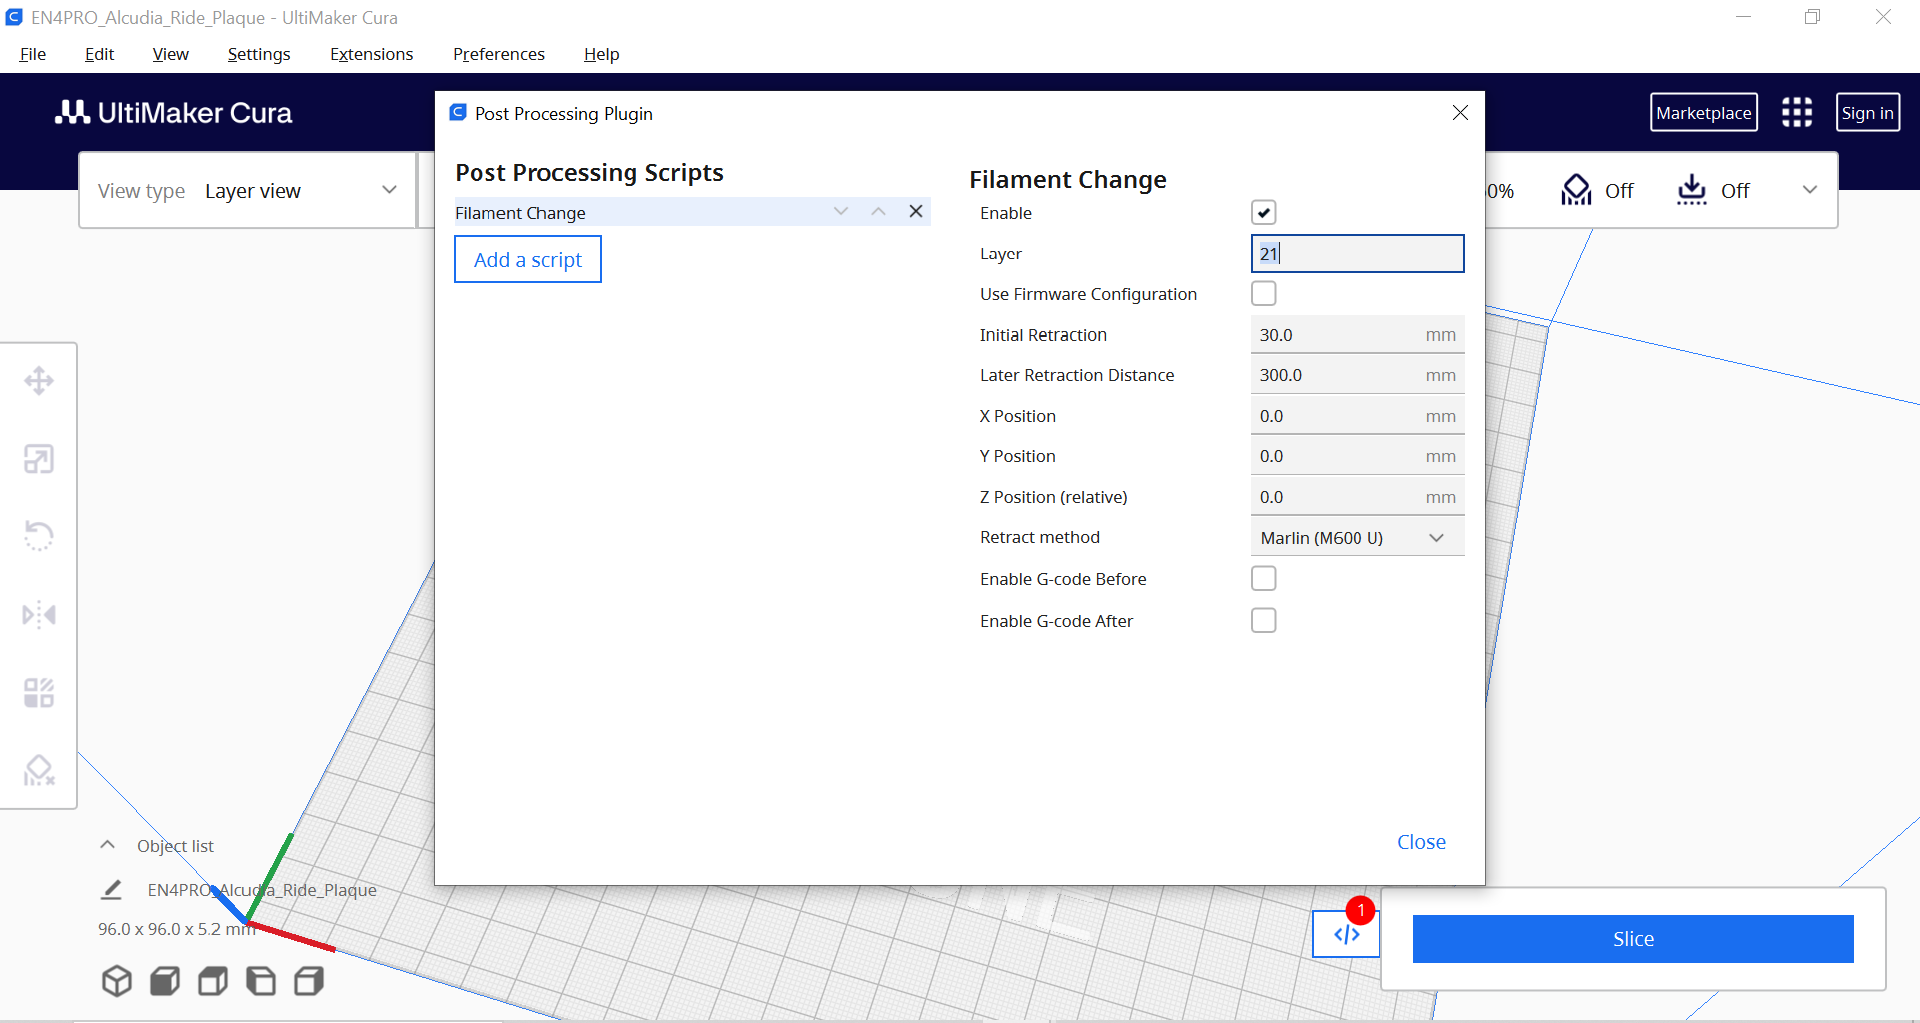Click the support Off icon in settings bar

pos(1577,190)
